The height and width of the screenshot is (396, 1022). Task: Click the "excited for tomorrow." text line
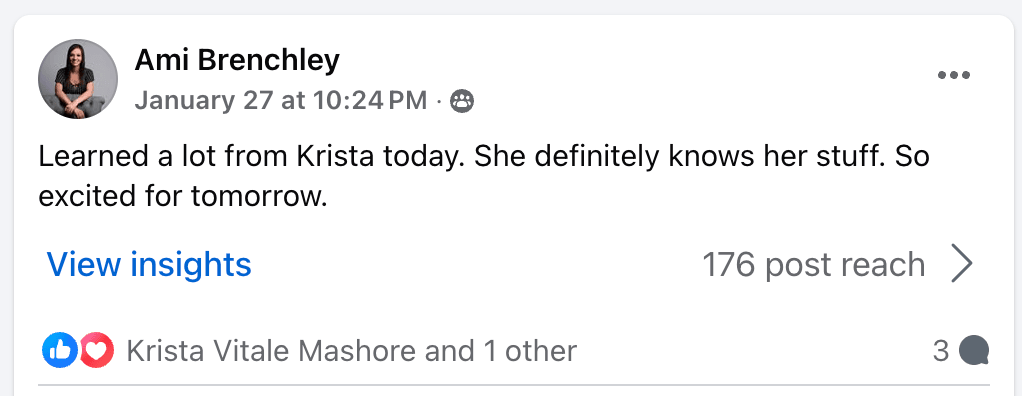click(x=182, y=195)
